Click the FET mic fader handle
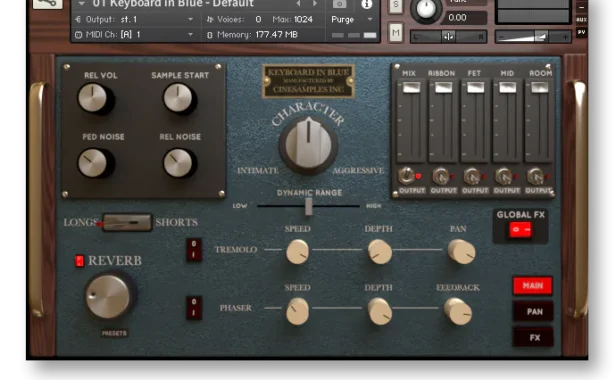Viewport: 616px width, 380px height. [475, 88]
